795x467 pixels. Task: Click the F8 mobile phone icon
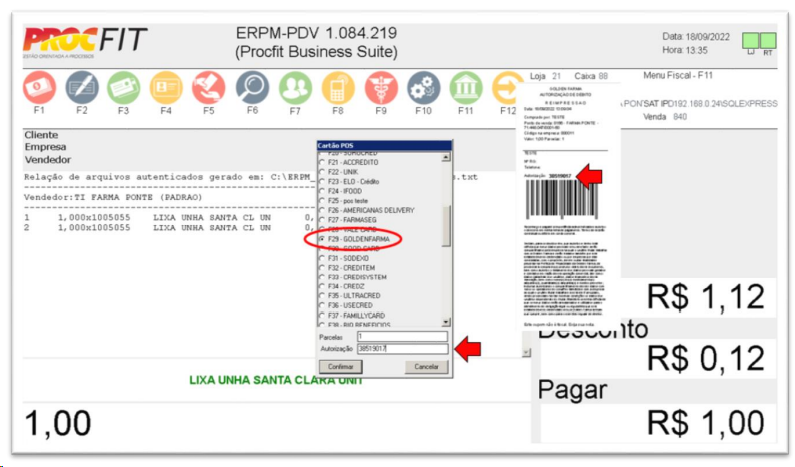point(338,88)
